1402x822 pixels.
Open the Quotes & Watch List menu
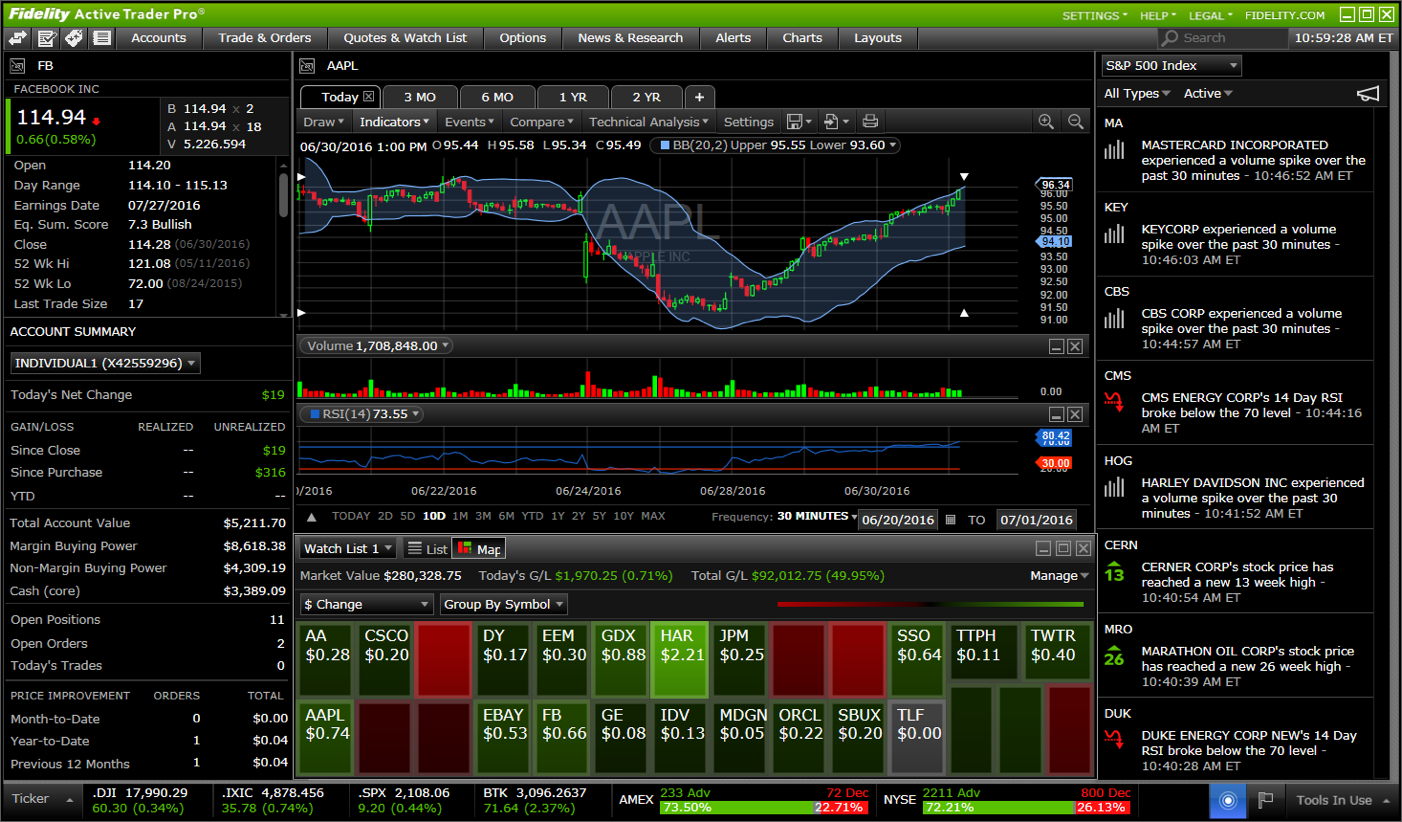[405, 38]
